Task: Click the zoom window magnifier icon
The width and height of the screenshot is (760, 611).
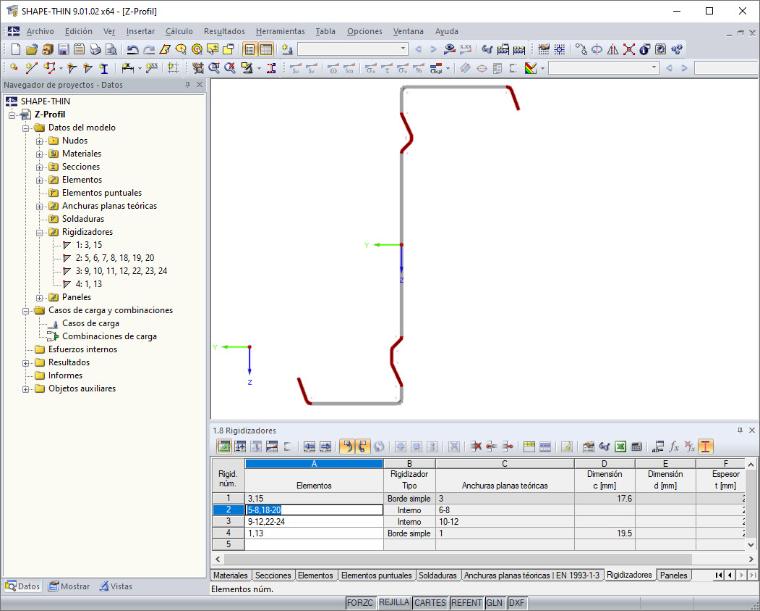Action: 214,68
